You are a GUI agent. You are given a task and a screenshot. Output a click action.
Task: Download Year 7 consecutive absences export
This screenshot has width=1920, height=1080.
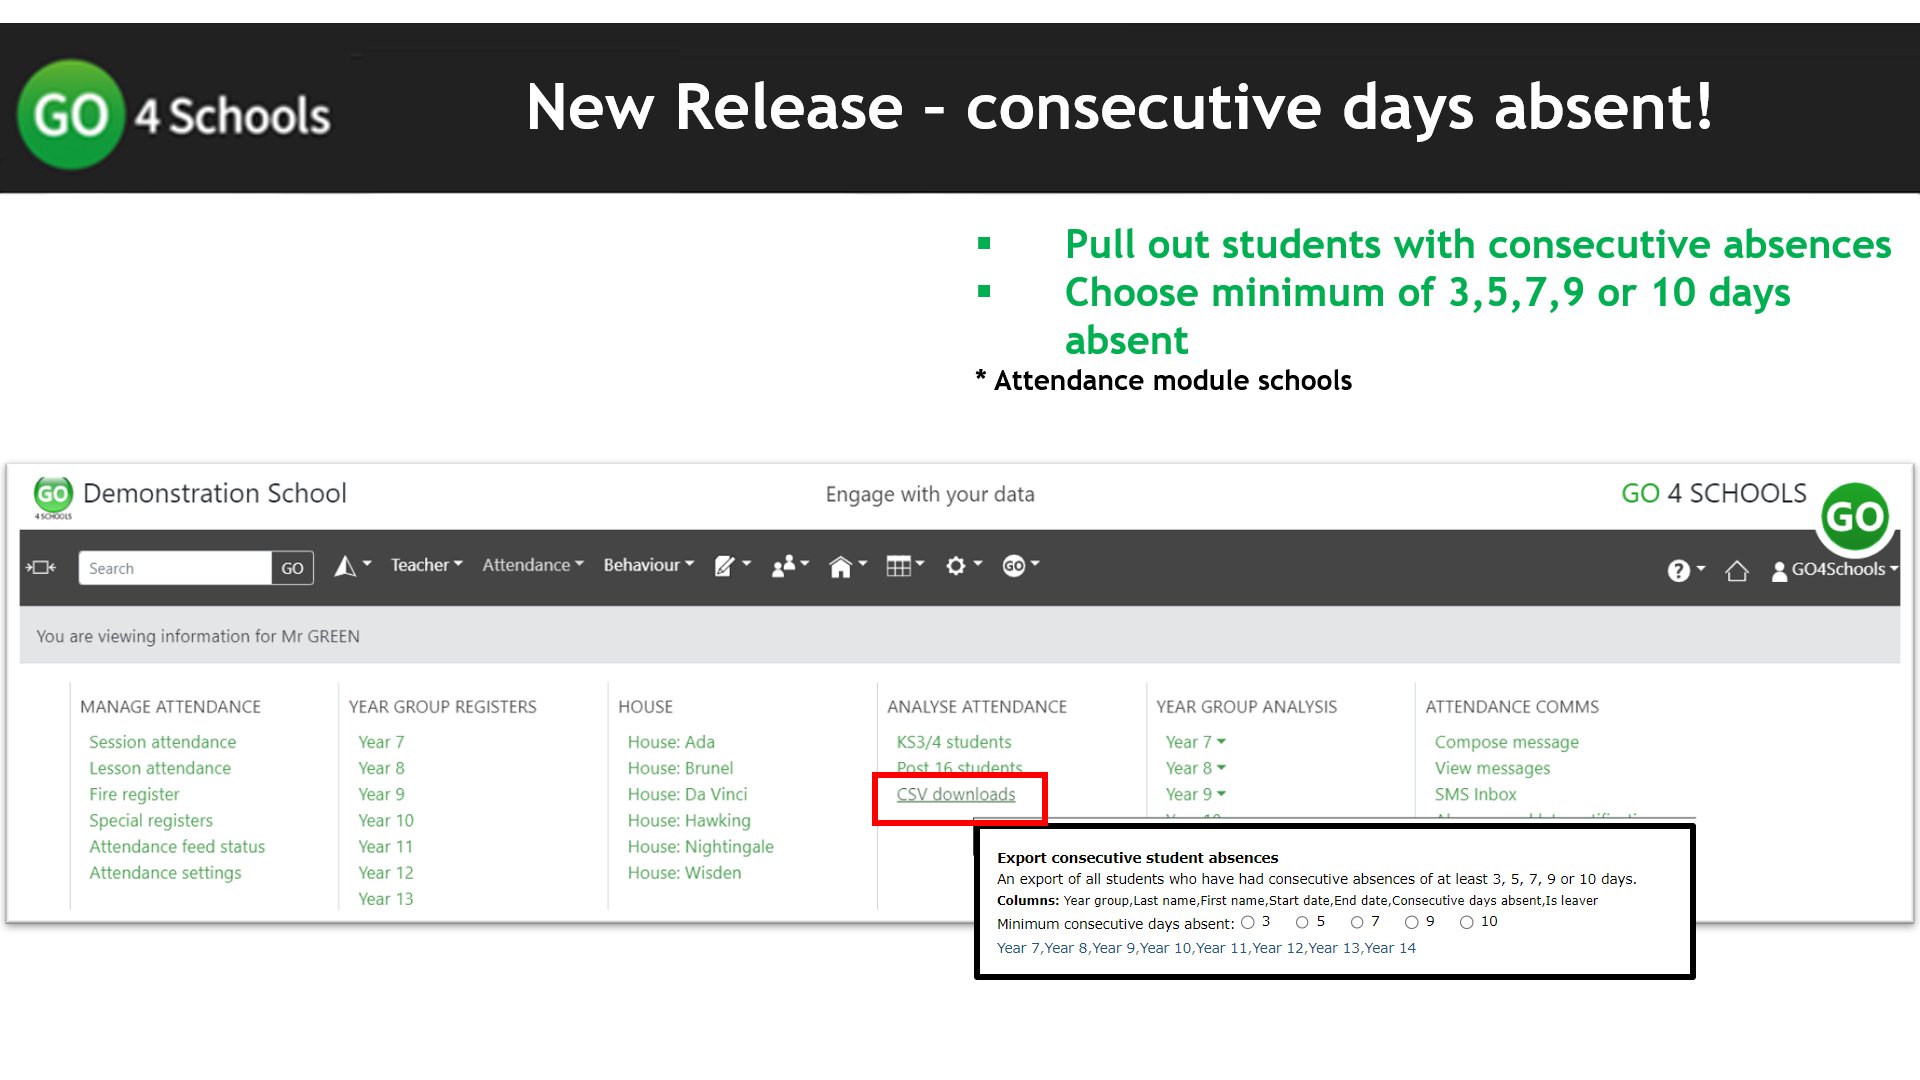[x=1018, y=948]
